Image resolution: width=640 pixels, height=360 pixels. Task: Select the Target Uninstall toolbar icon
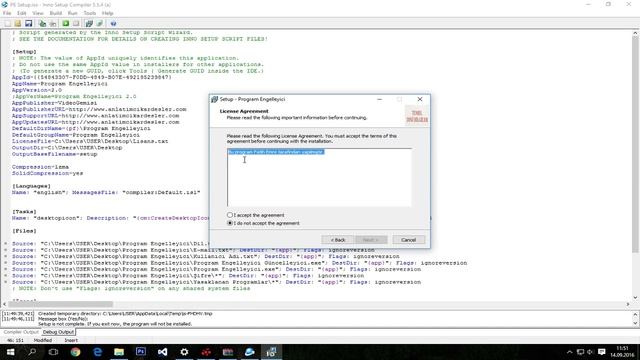coord(100,24)
